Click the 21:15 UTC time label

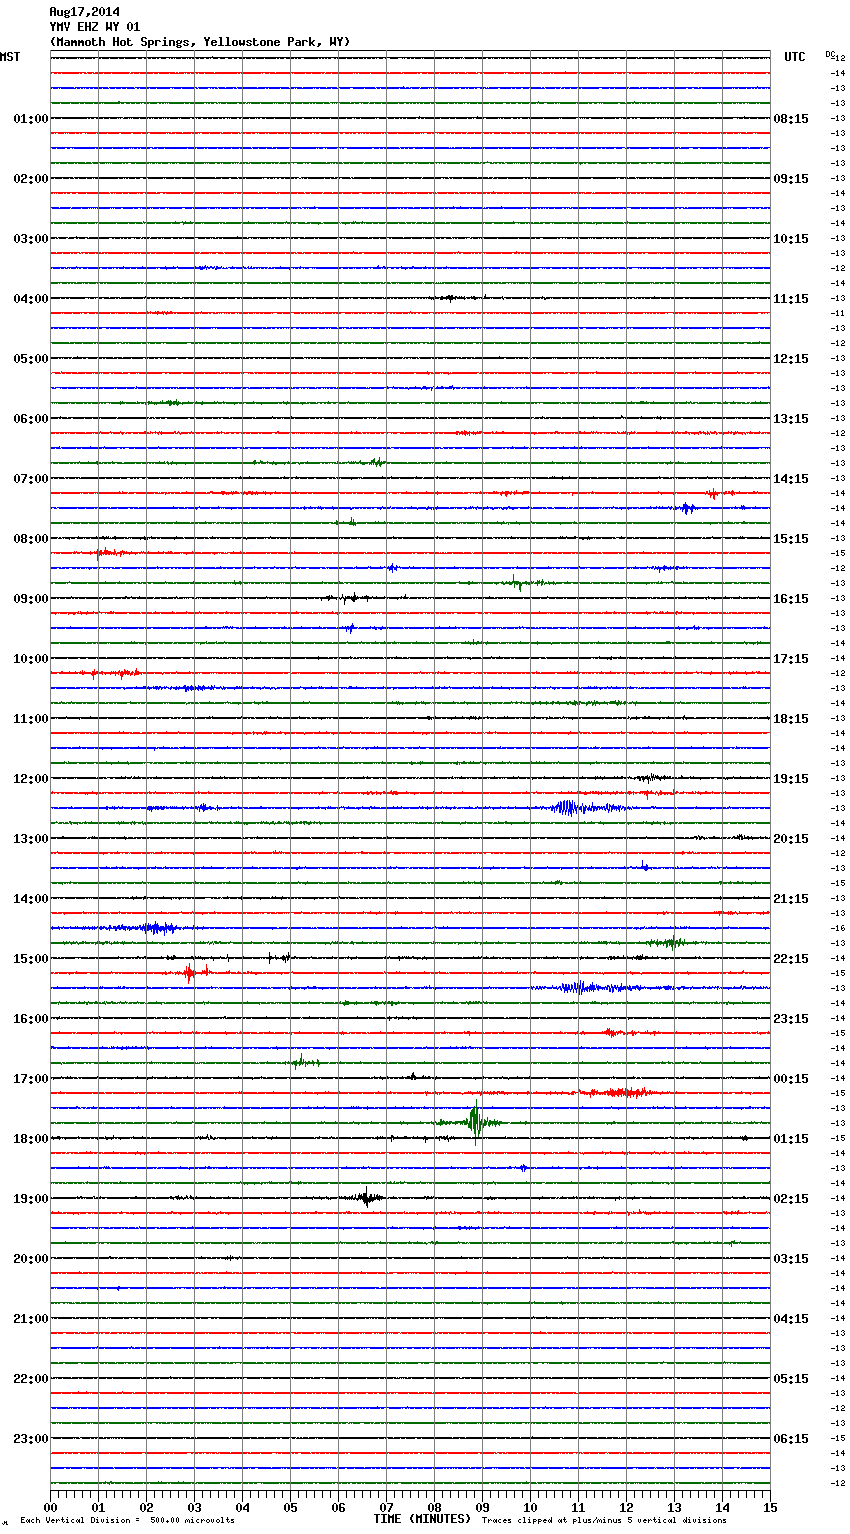791,899
